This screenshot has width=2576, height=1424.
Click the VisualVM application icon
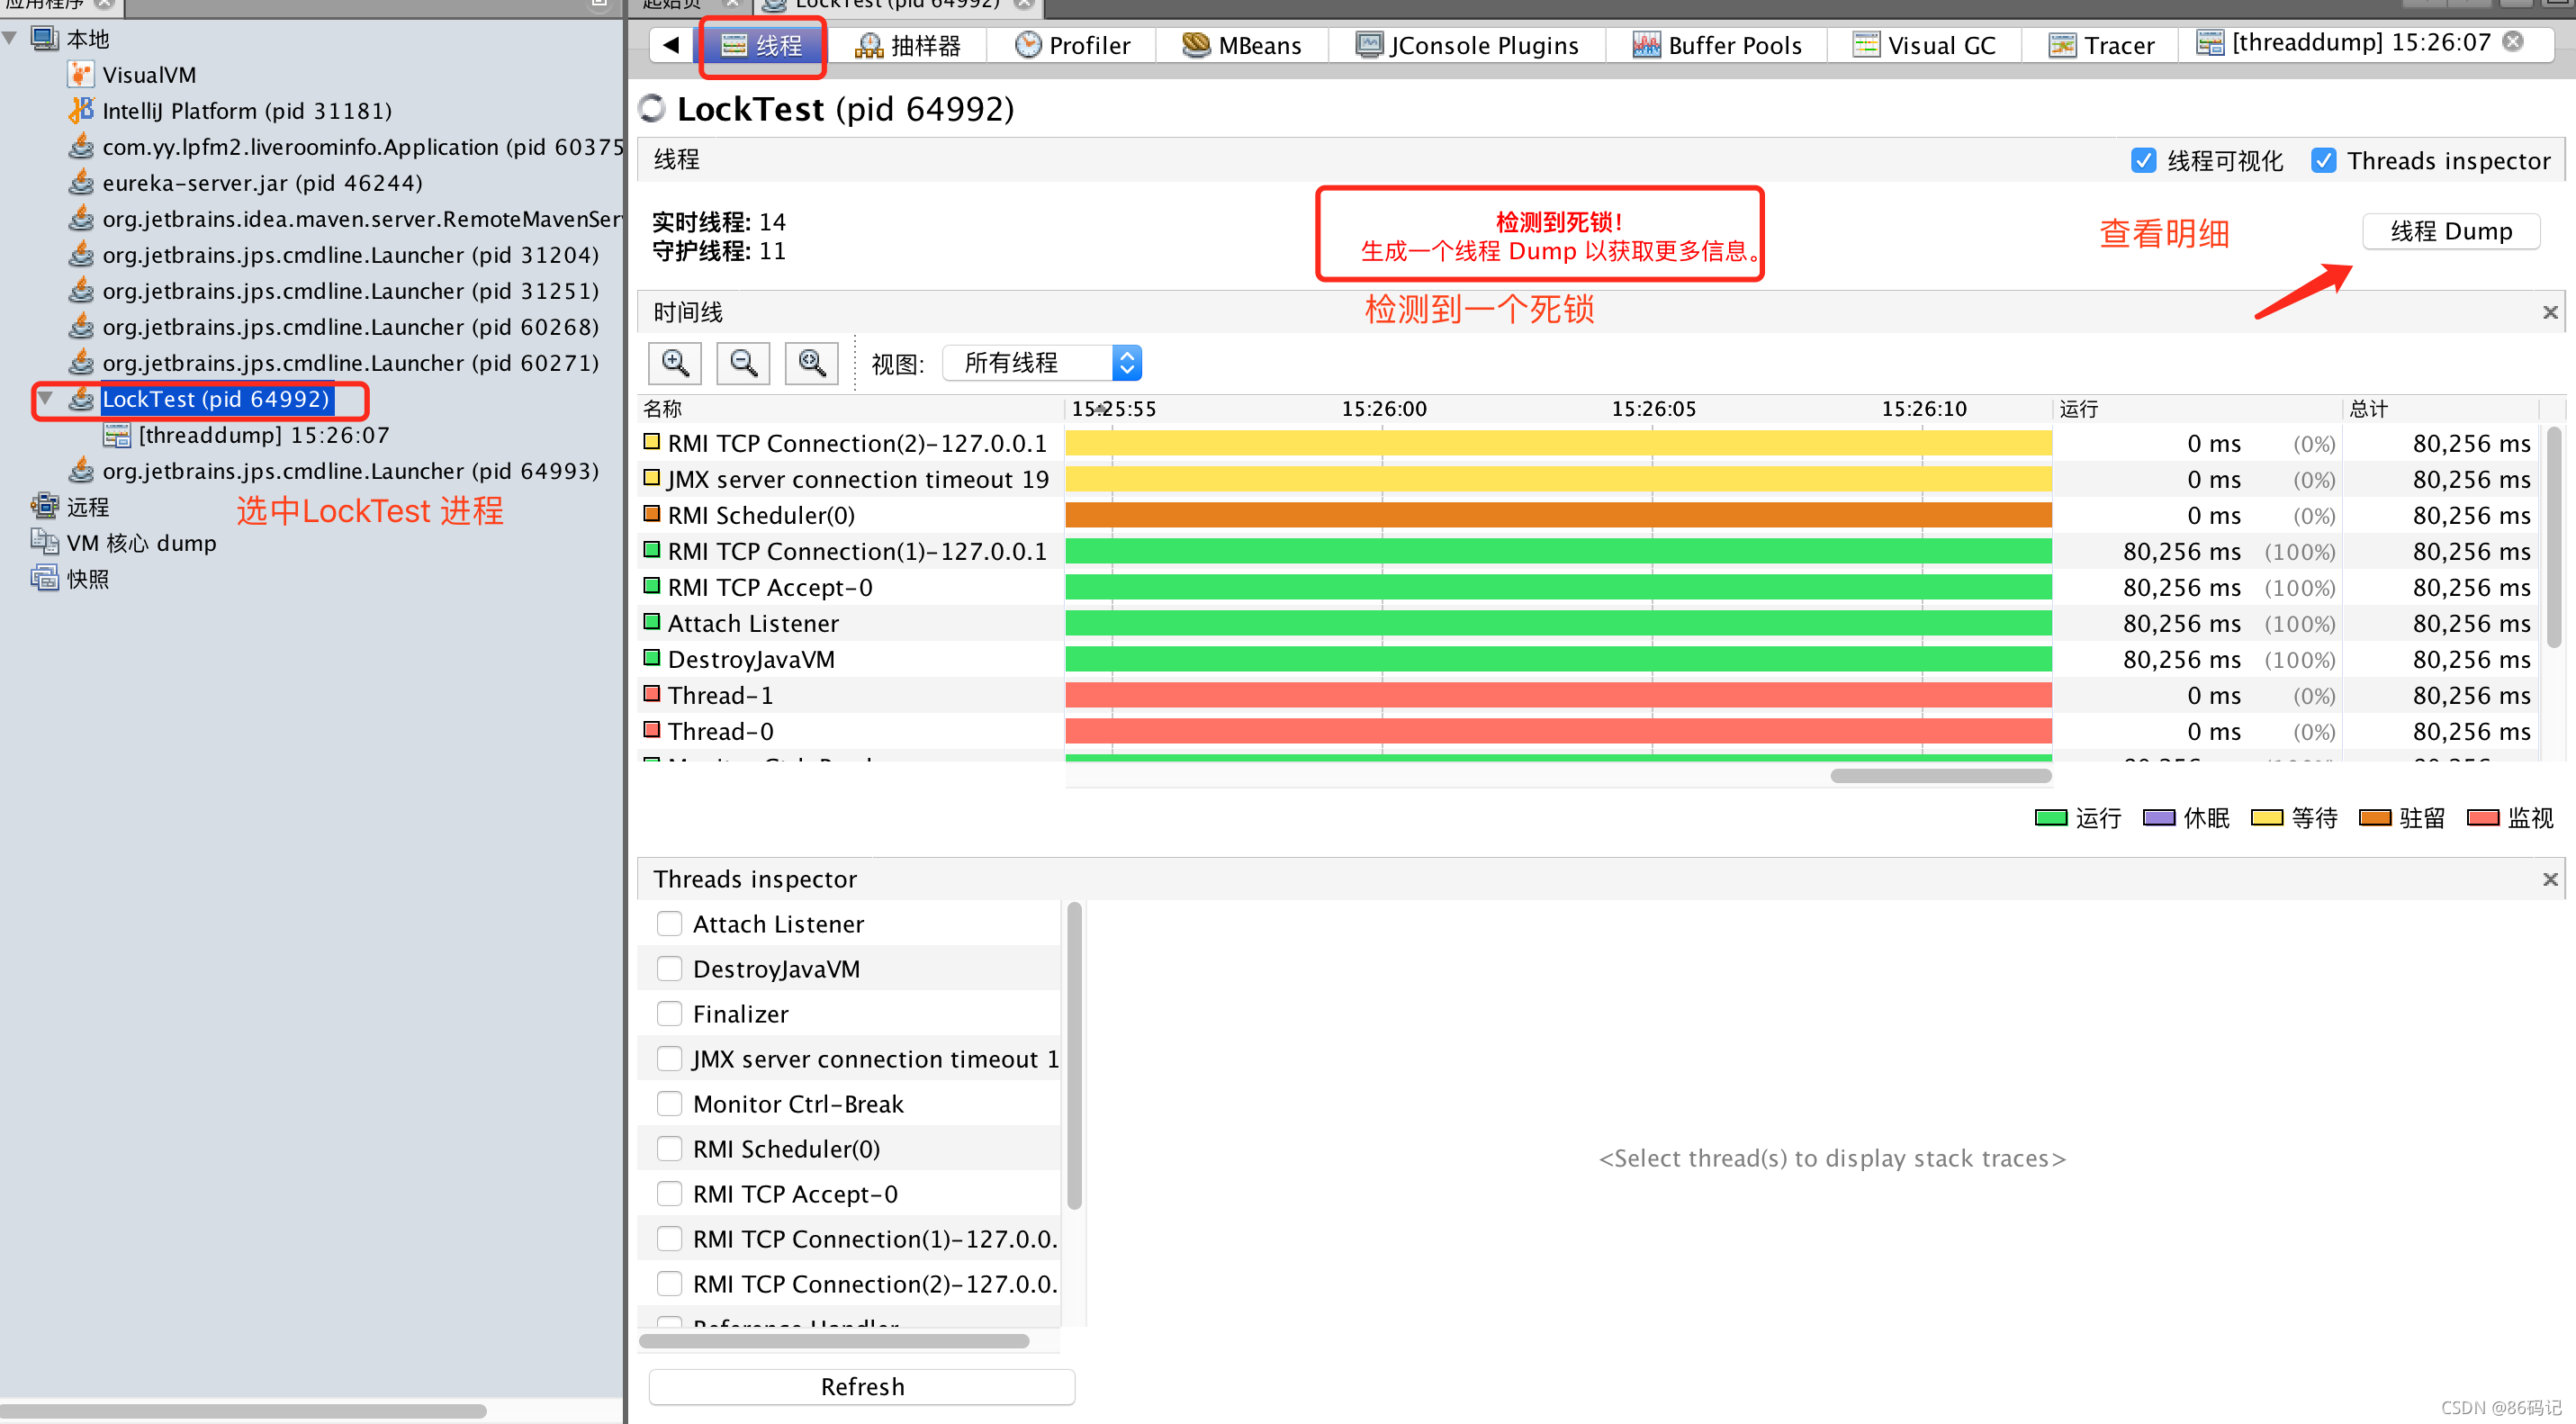(x=81, y=75)
